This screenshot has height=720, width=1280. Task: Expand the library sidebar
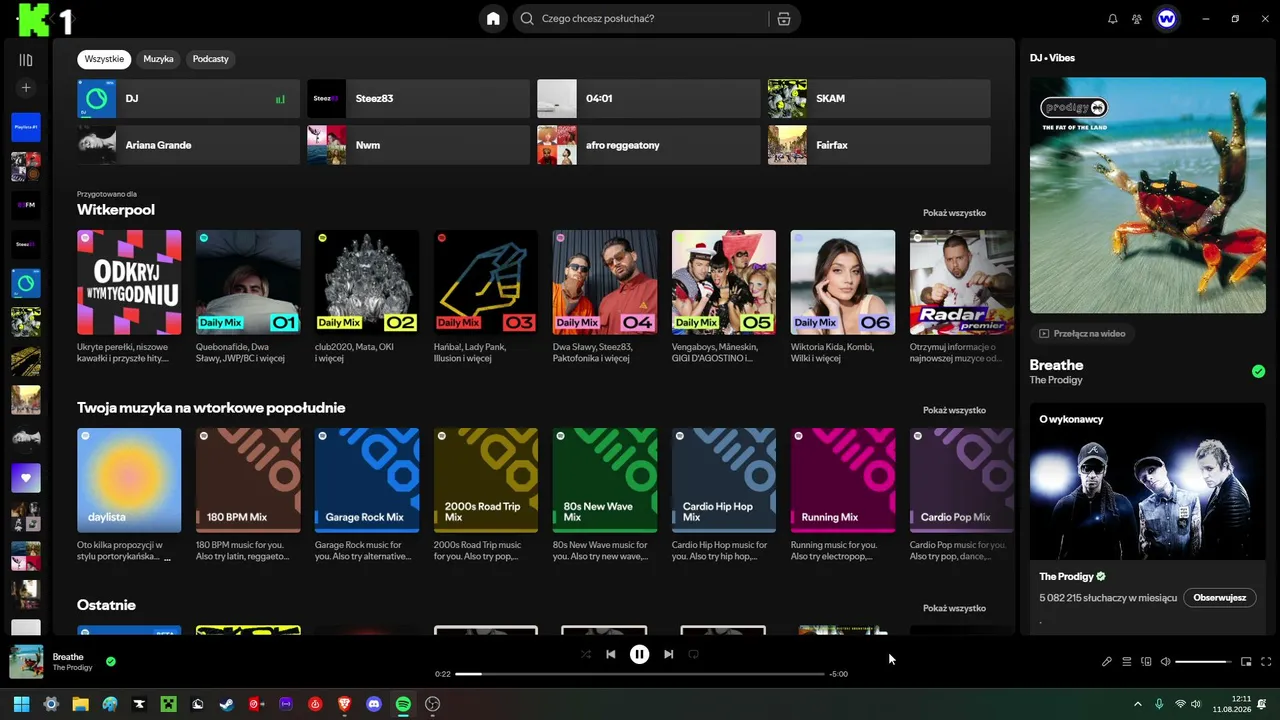[26, 60]
